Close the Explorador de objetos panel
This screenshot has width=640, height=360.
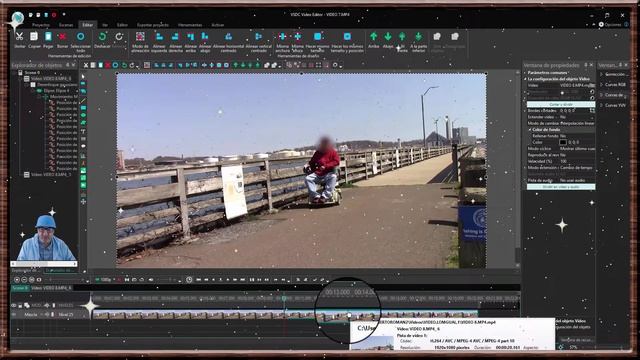tap(73, 65)
